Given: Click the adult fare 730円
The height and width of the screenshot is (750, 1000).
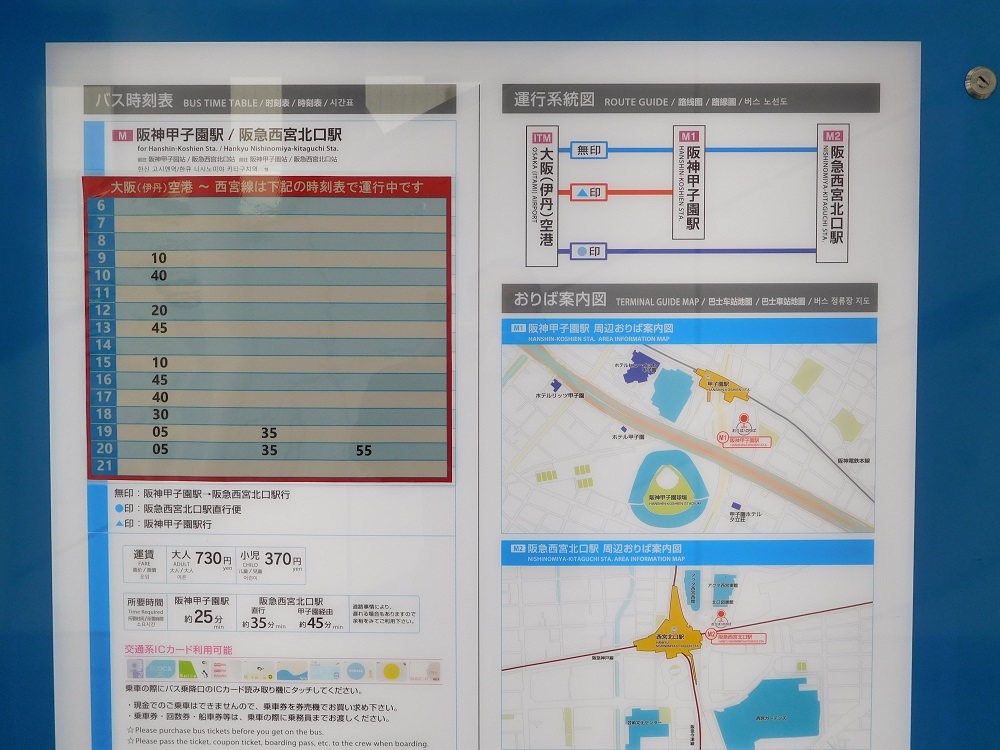Looking at the screenshot, I should click(214, 559).
